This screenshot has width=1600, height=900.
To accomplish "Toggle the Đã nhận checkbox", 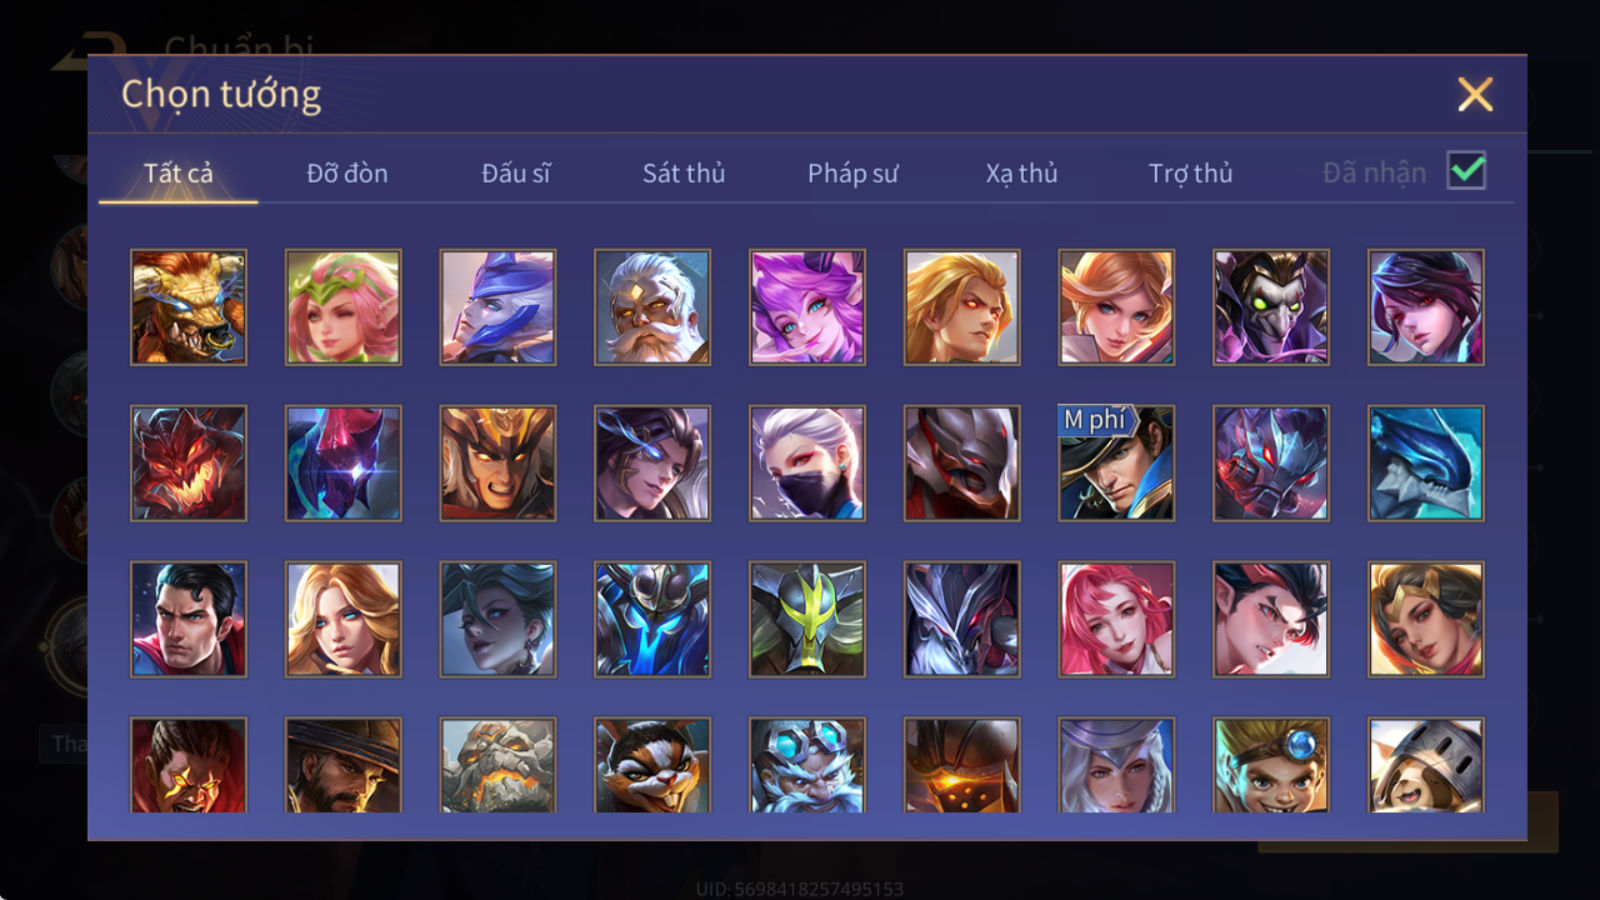I will 1466,170.
